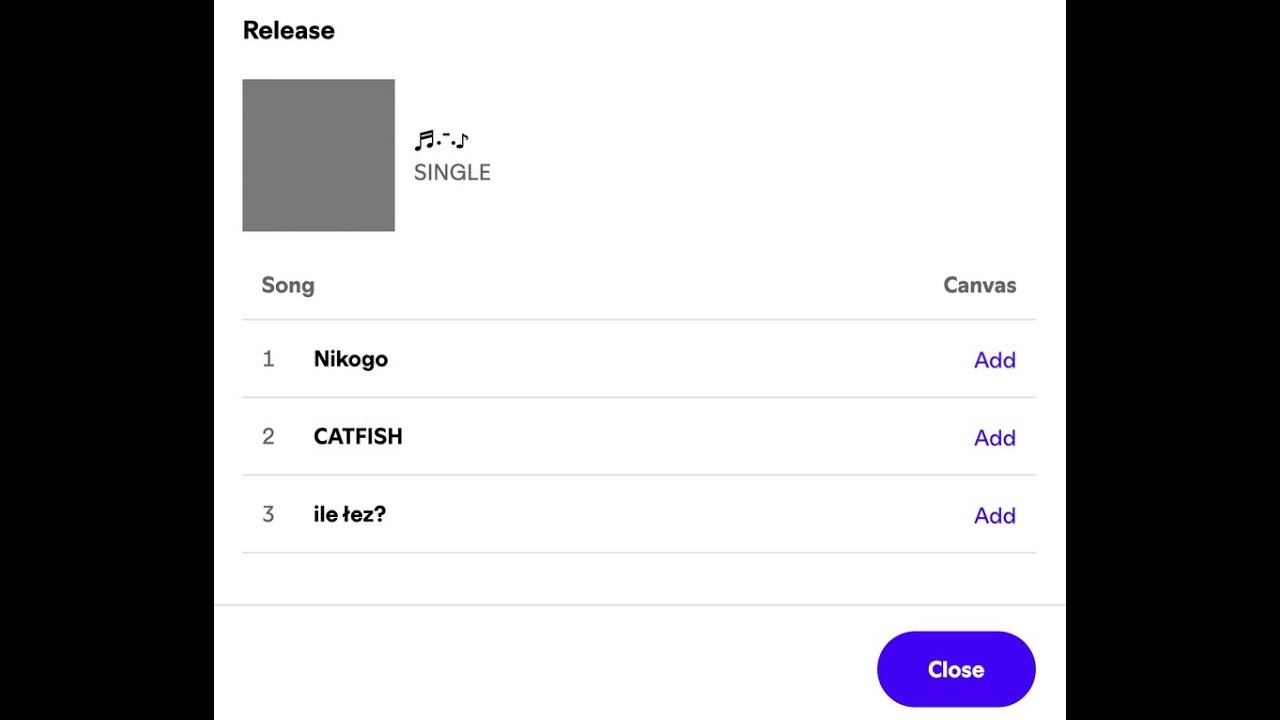The width and height of the screenshot is (1280, 720).
Task: Click the Release heading text
Action: coord(288,30)
